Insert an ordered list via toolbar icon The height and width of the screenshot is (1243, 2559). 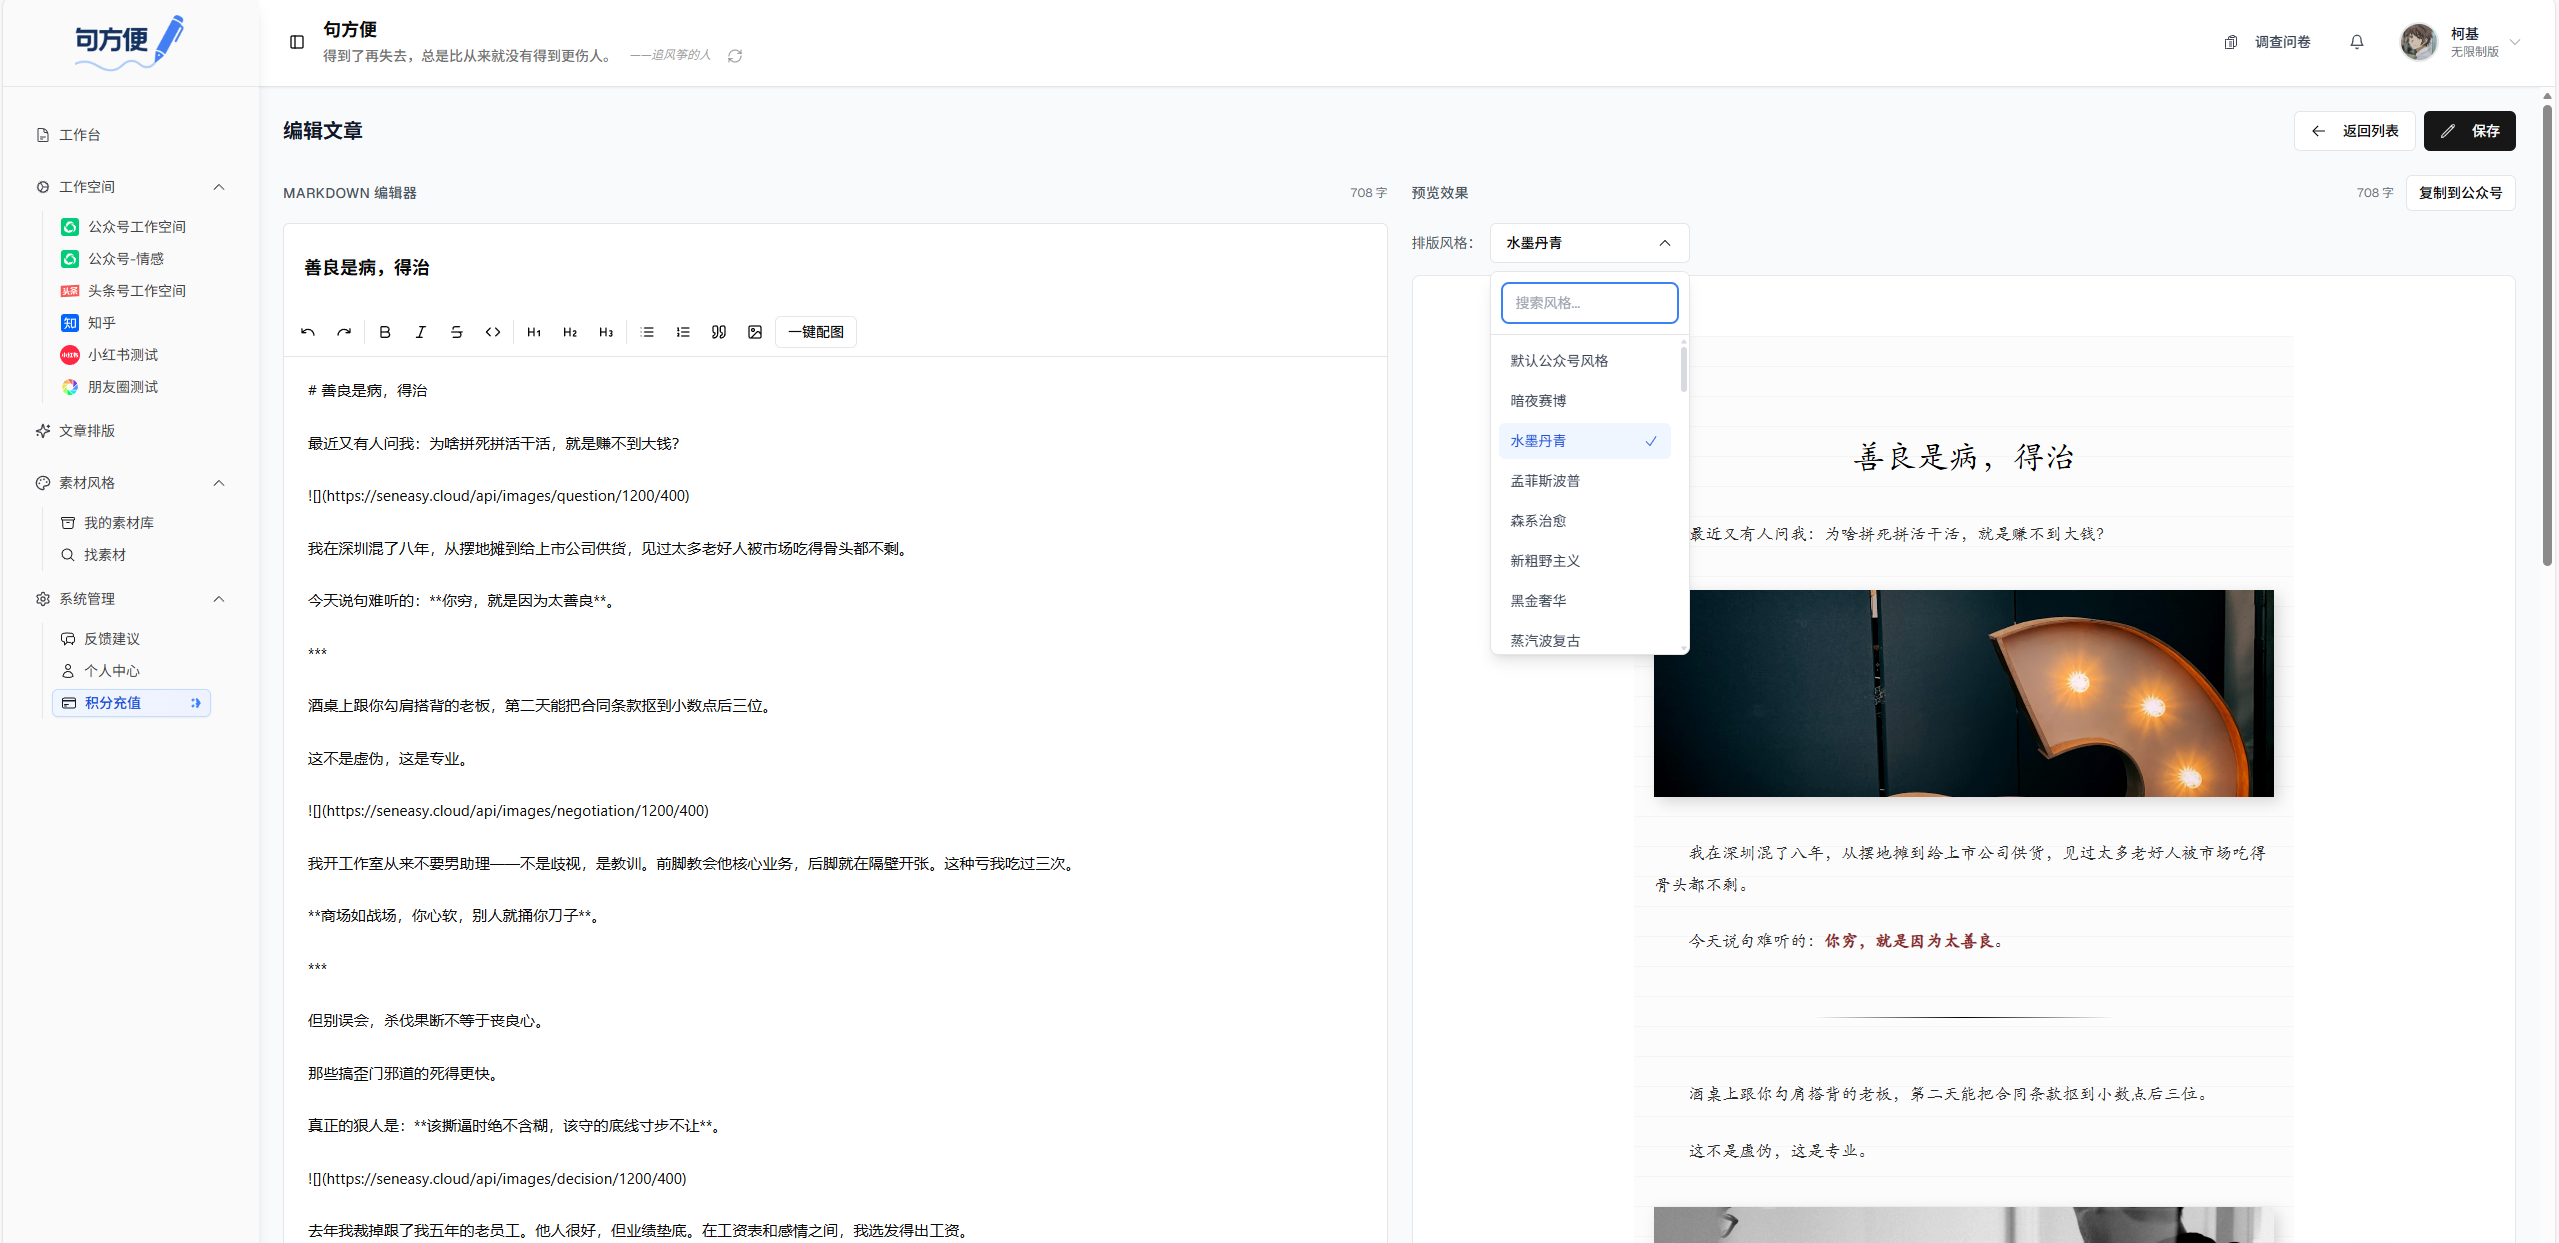683,331
